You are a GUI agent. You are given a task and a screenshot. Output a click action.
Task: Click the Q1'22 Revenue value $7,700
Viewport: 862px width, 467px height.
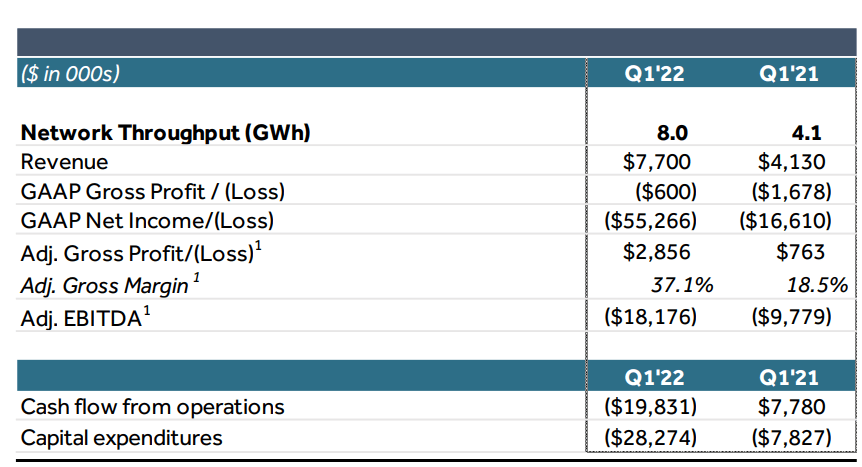[656, 162]
